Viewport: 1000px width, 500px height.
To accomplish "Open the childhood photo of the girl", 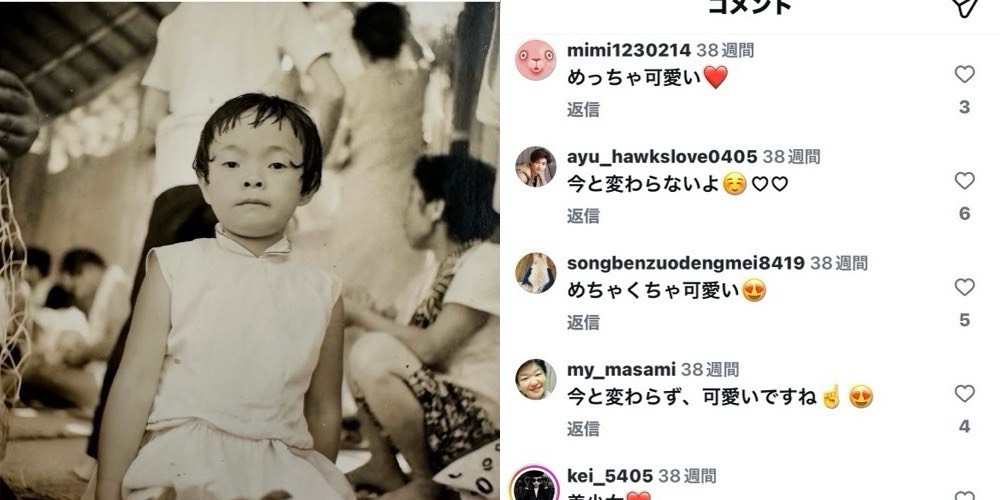I will (249, 251).
